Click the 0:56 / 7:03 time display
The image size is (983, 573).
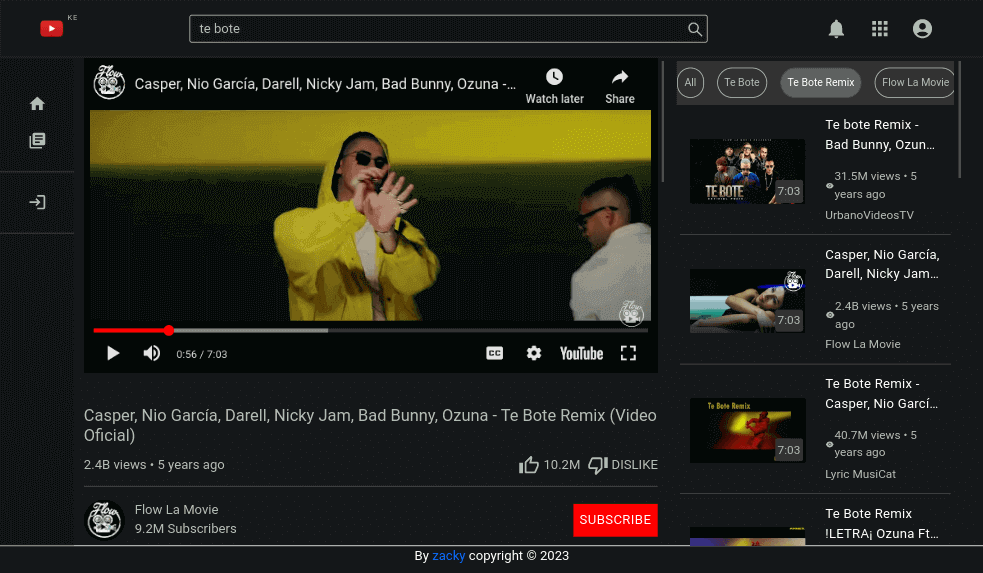(x=201, y=354)
